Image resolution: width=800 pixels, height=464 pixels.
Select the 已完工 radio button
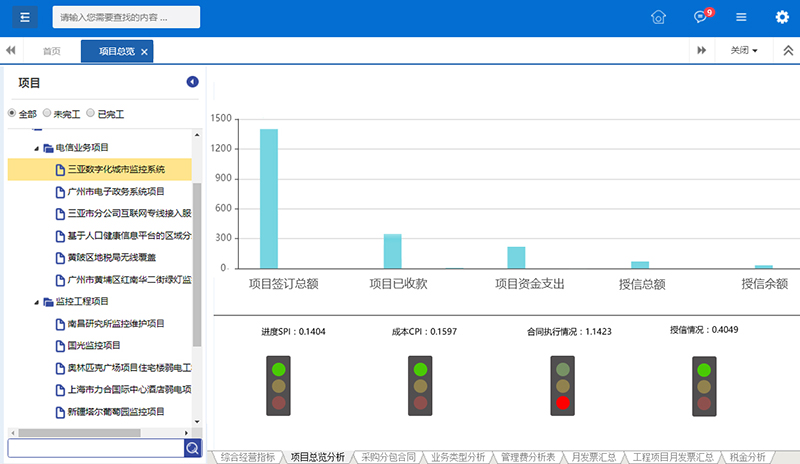(x=90, y=113)
